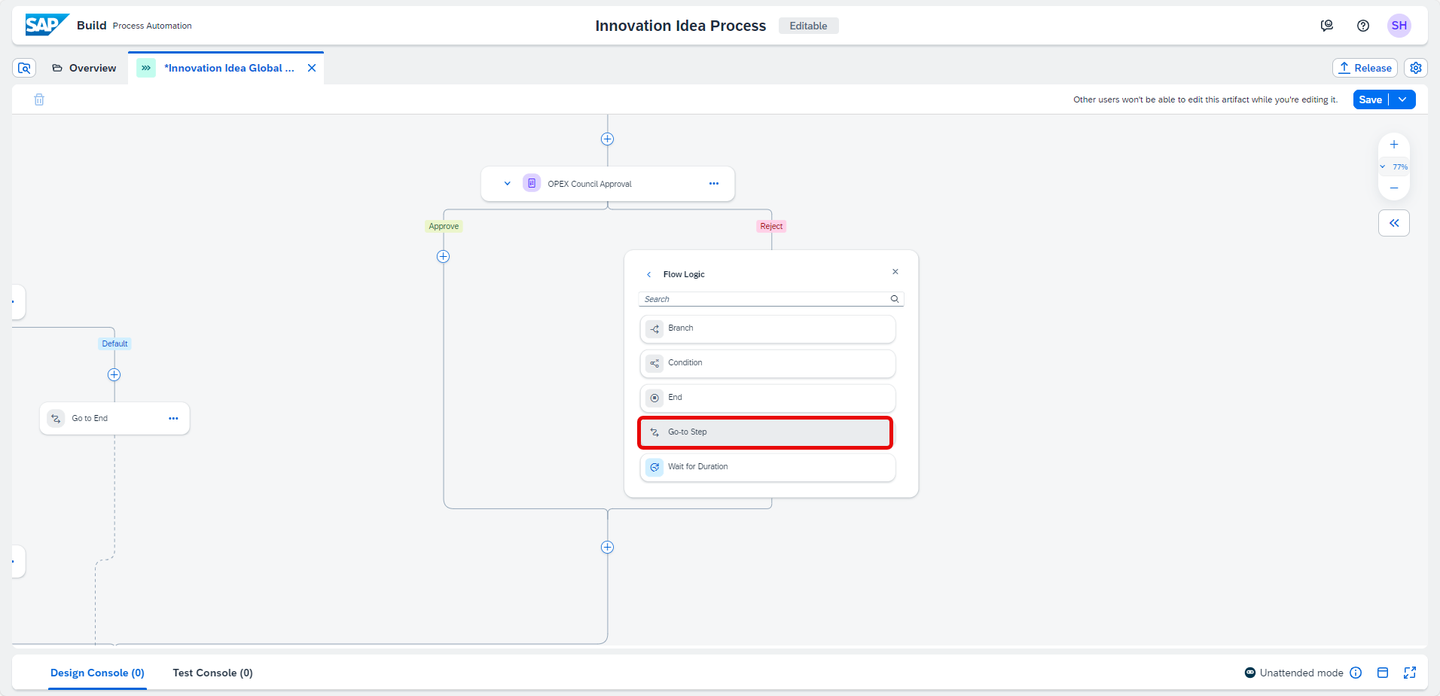Select End in Flow Logic list
Image resolution: width=1440 pixels, height=696 pixels.
[x=768, y=397]
